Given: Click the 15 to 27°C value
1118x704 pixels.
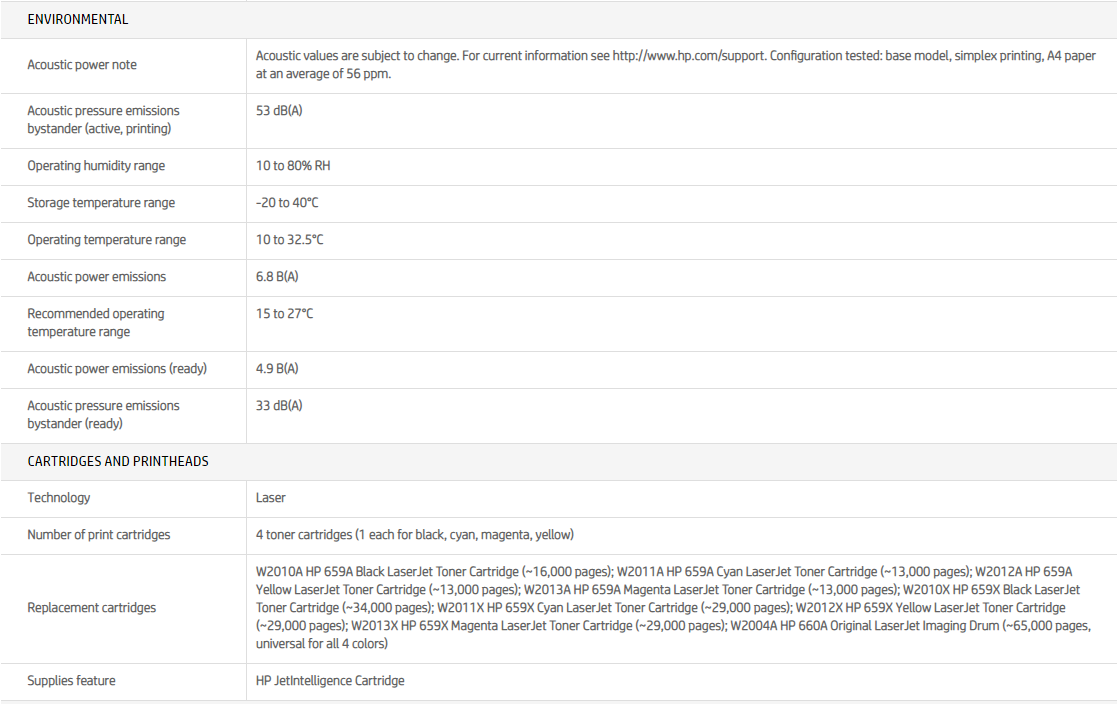Looking at the screenshot, I should click(x=285, y=314).
